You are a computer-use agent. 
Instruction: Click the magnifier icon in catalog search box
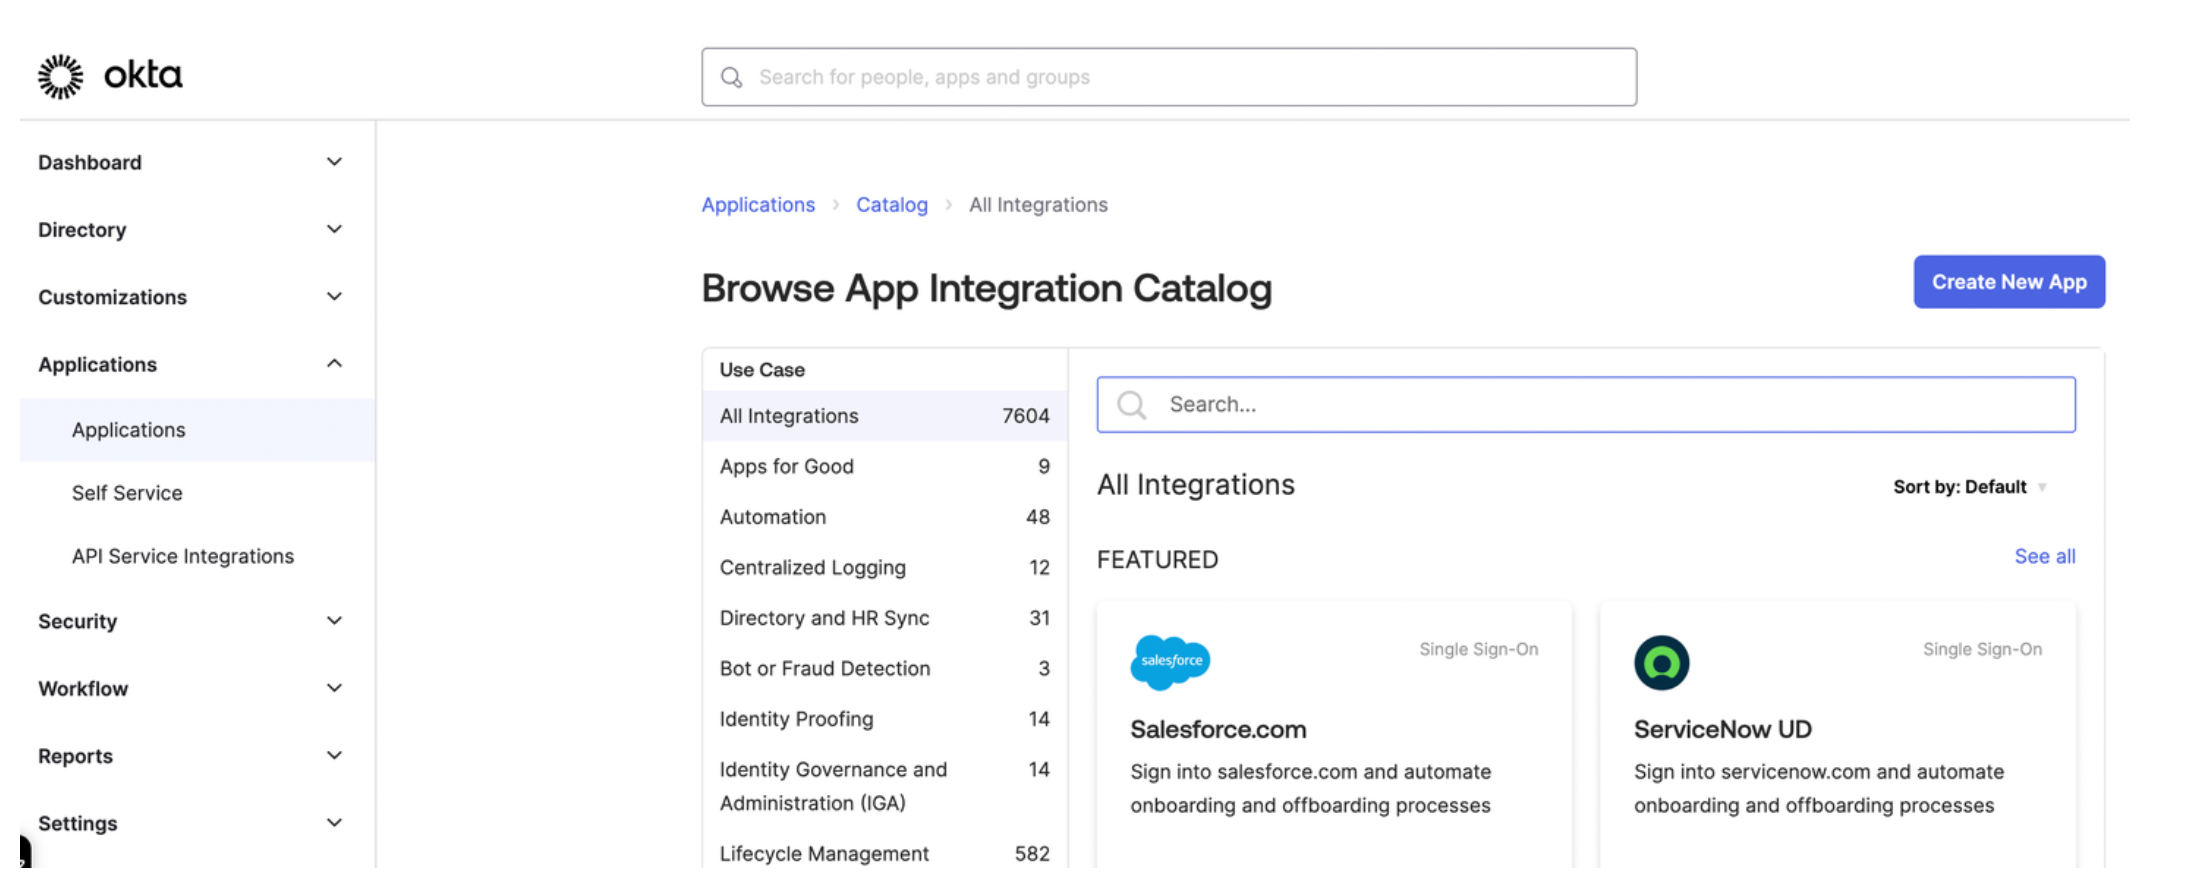(x=1132, y=404)
